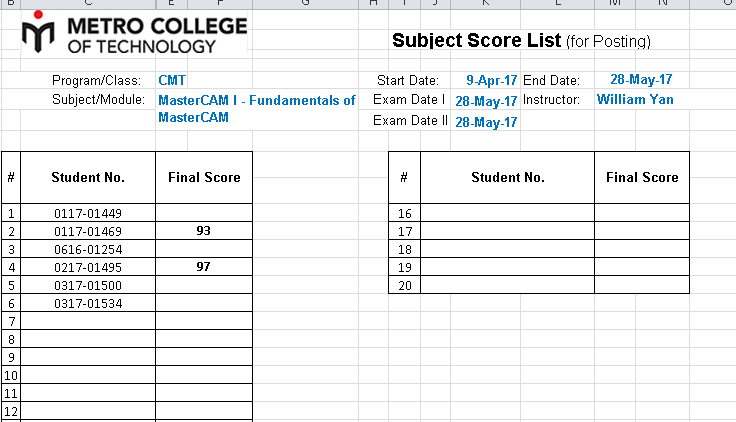Select the final score 93 cell

(204, 231)
